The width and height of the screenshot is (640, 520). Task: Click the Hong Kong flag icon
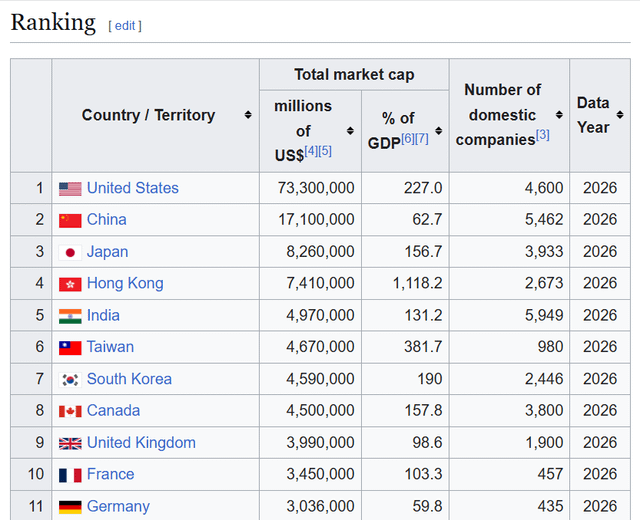[x=70, y=284]
